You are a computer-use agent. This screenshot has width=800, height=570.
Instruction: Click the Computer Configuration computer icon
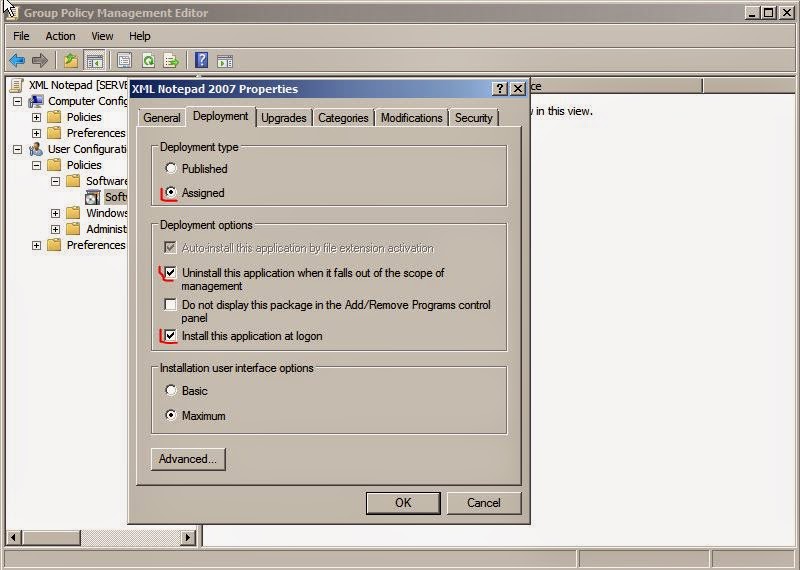pyautogui.click(x=36, y=101)
